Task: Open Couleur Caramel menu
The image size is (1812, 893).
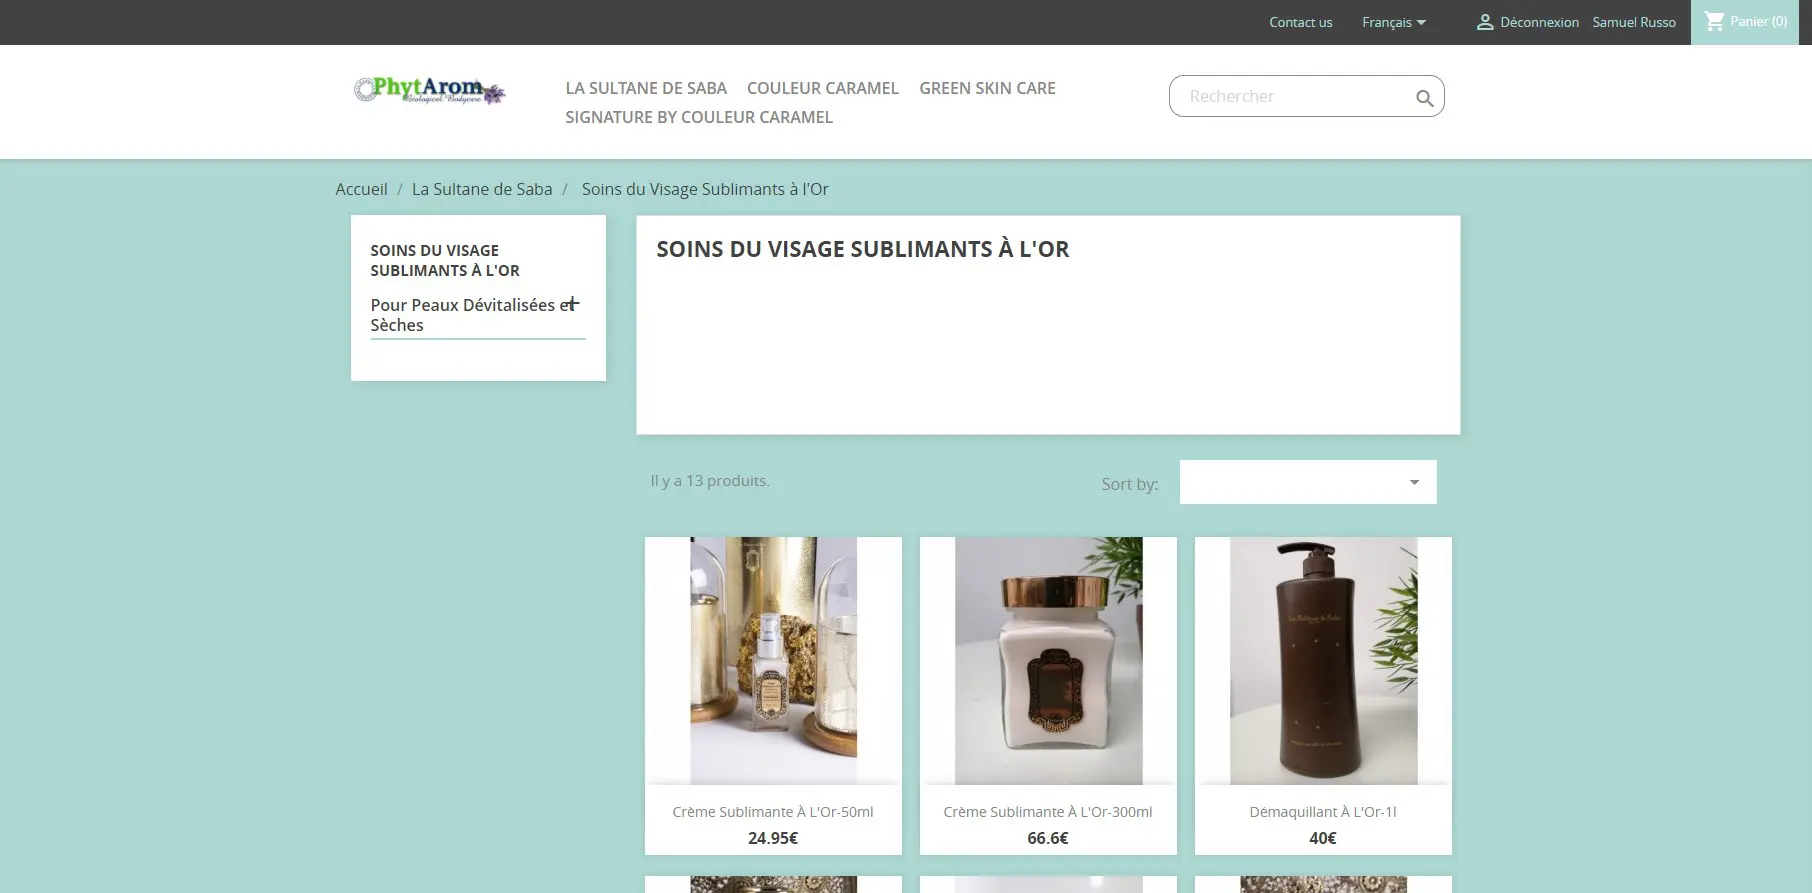Action: 823,88
